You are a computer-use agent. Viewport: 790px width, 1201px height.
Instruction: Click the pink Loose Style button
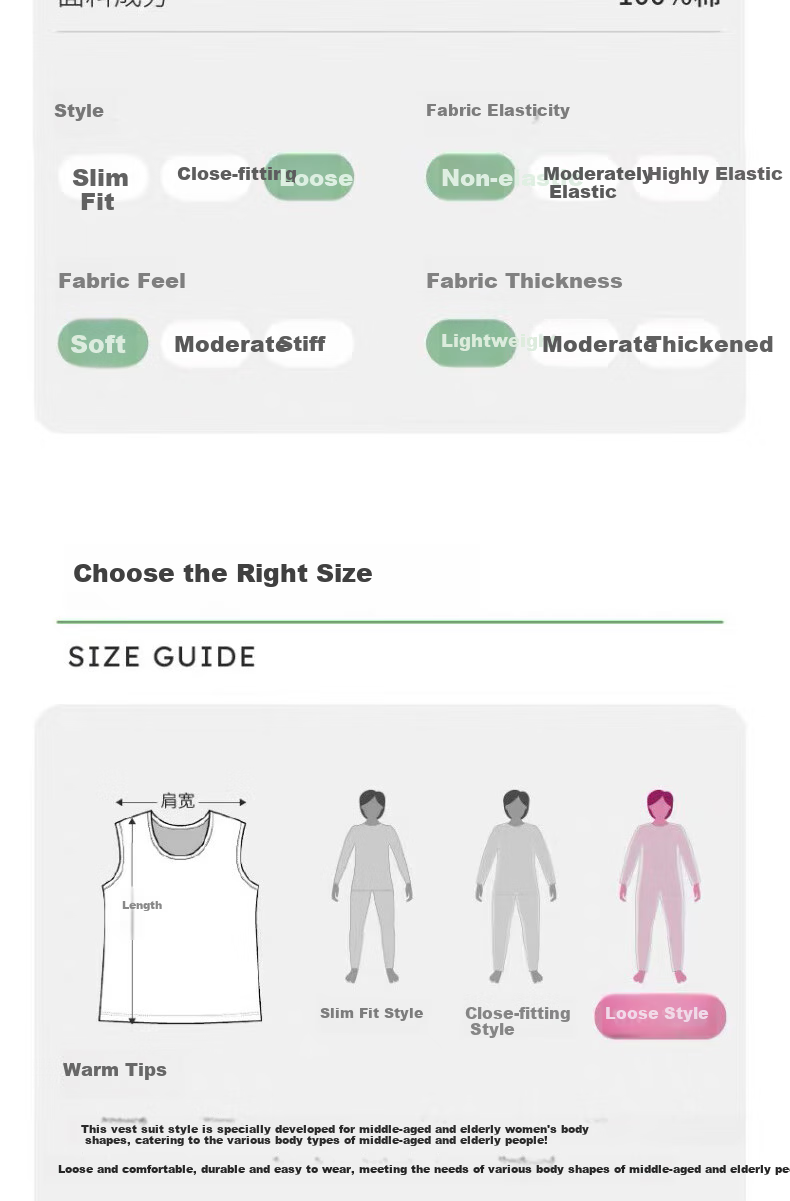[660, 1015]
